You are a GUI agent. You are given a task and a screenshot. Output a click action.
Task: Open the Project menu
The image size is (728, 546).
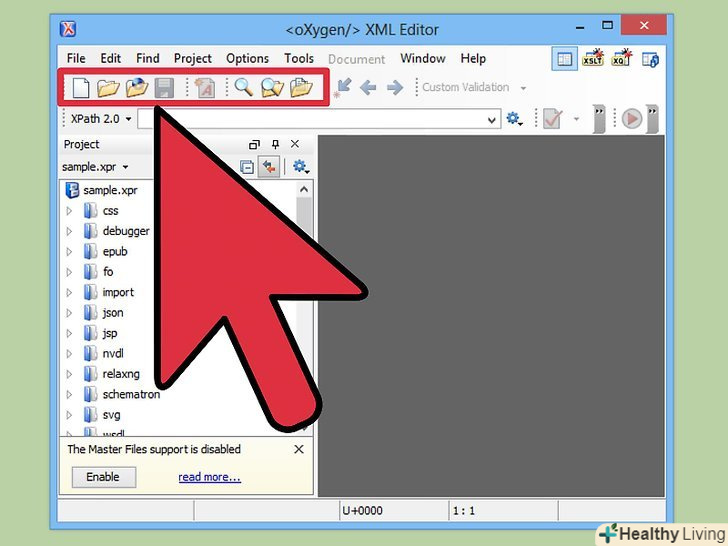(x=193, y=59)
